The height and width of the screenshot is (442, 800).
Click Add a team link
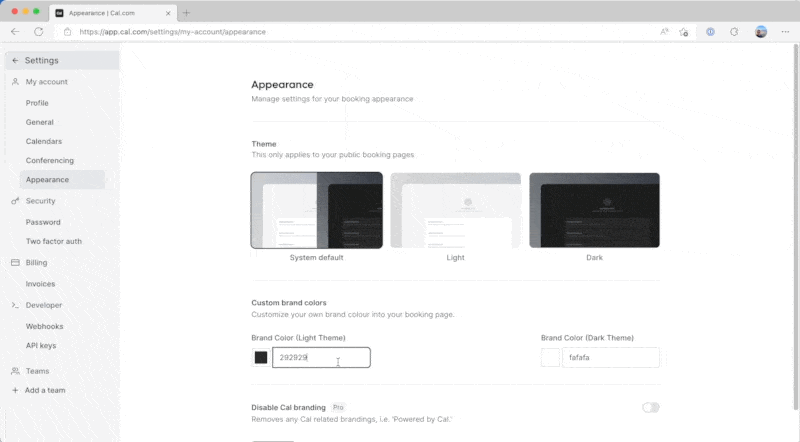[x=45, y=390]
